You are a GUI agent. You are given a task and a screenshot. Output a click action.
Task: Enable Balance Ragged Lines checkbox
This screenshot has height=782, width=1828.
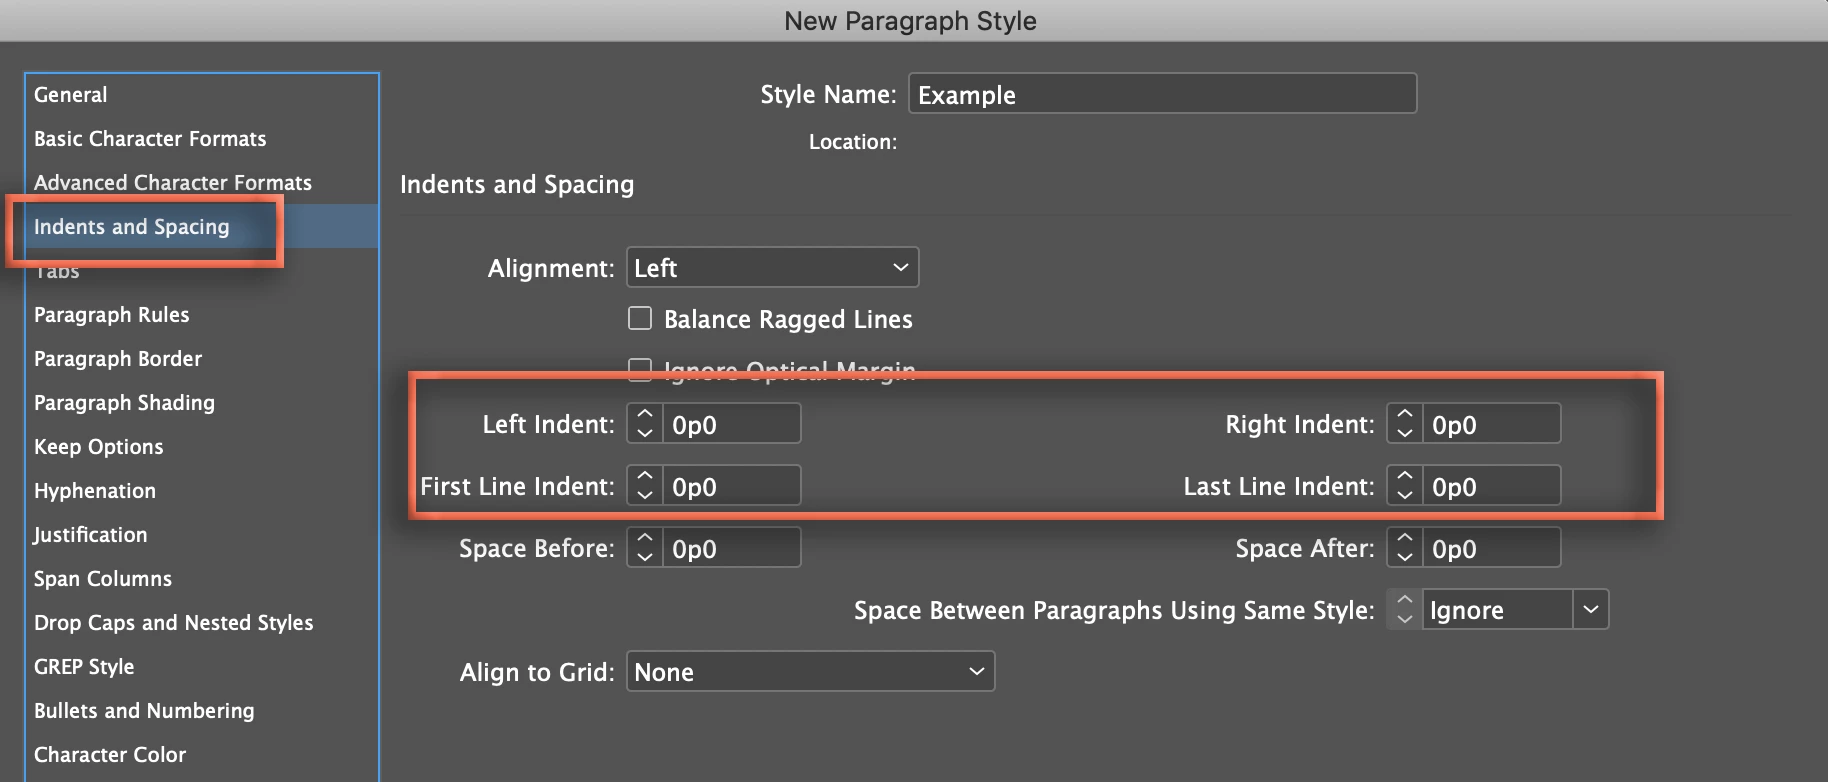click(640, 318)
